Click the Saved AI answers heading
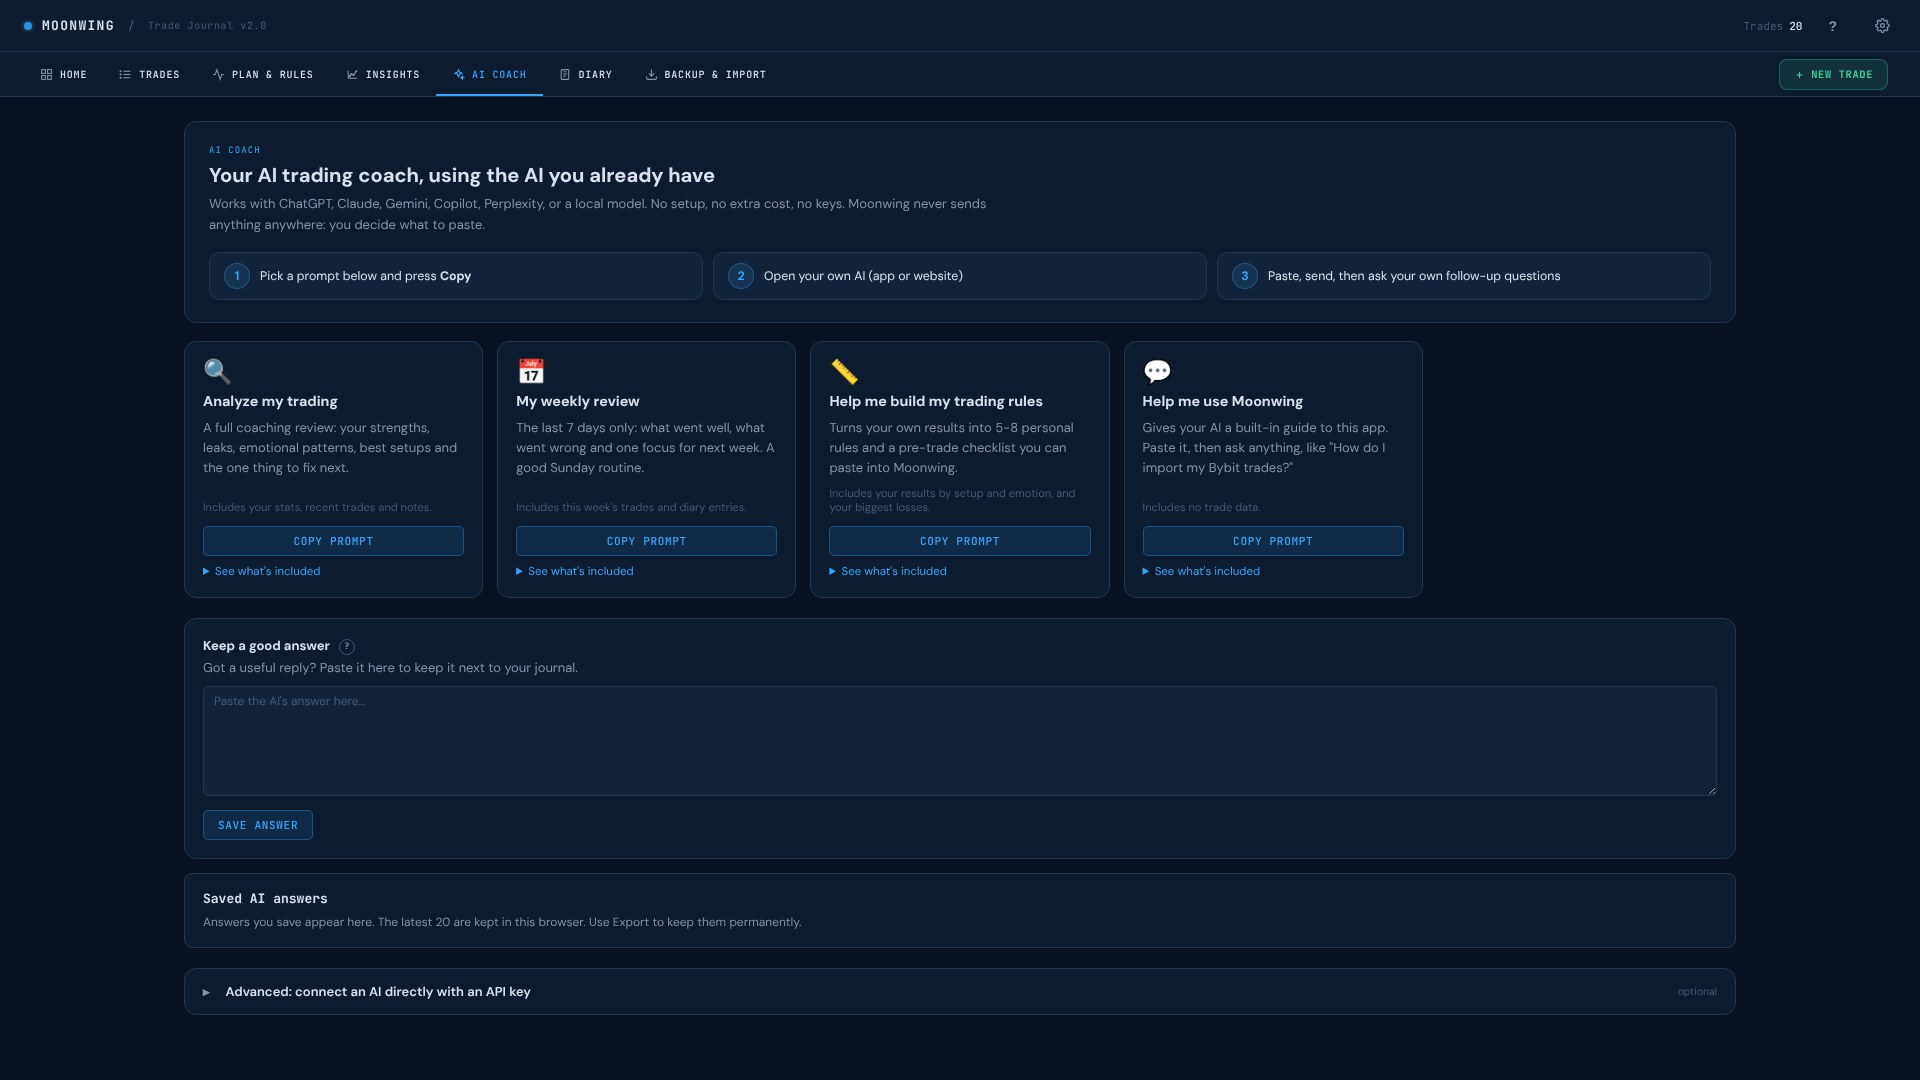 265,899
